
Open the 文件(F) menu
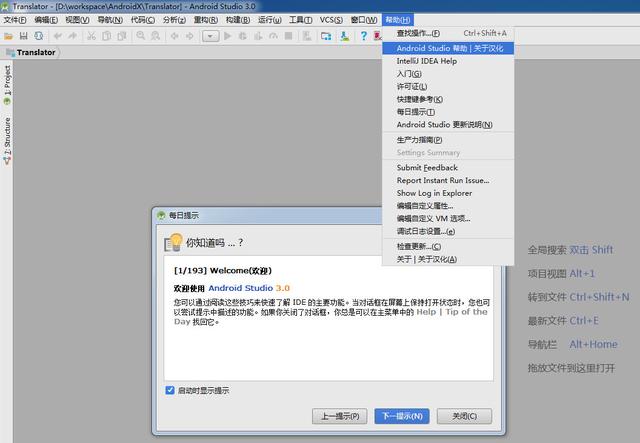coord(15,20)
